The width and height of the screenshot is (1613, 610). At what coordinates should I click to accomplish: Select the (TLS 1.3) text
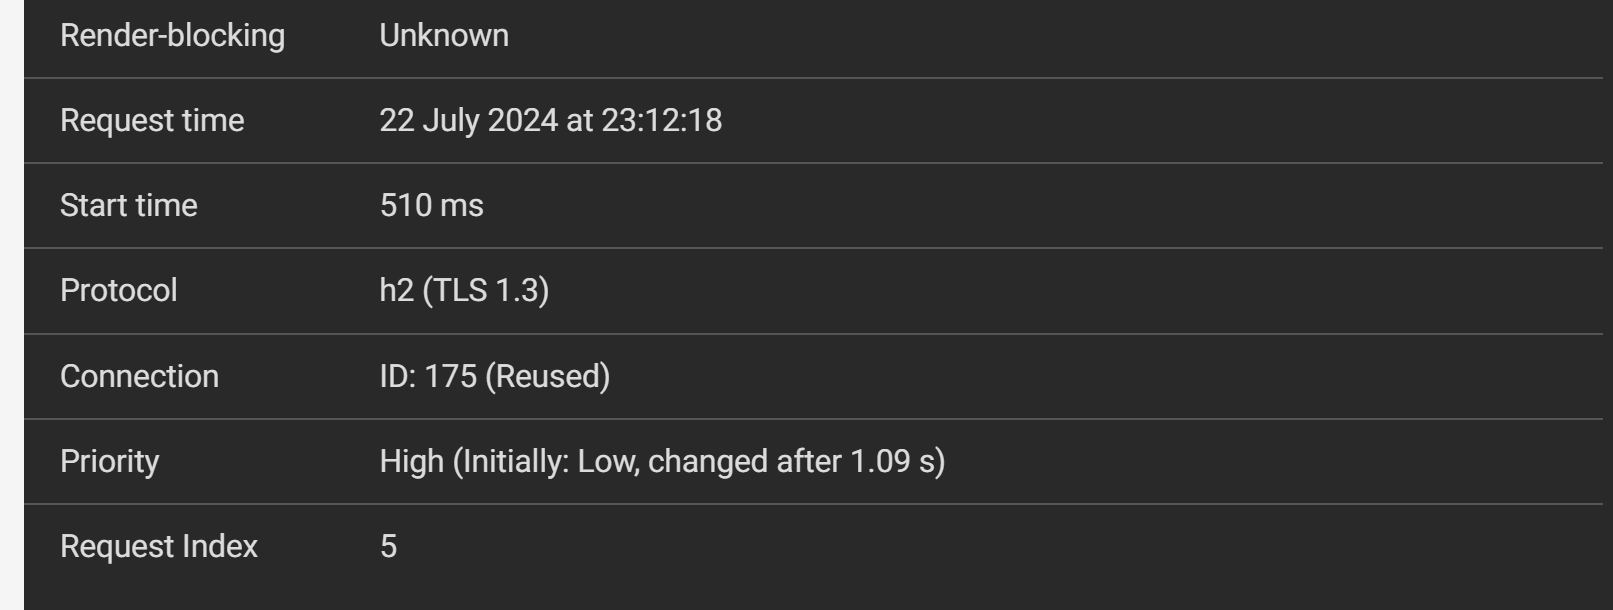486,291
